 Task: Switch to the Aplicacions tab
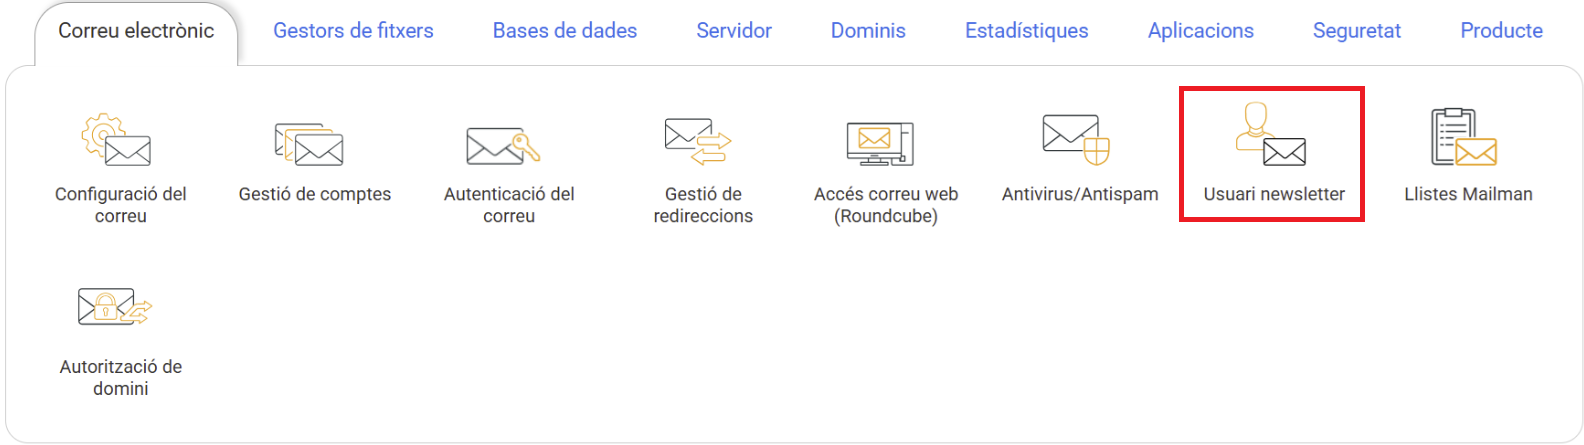coord(1201,31)
